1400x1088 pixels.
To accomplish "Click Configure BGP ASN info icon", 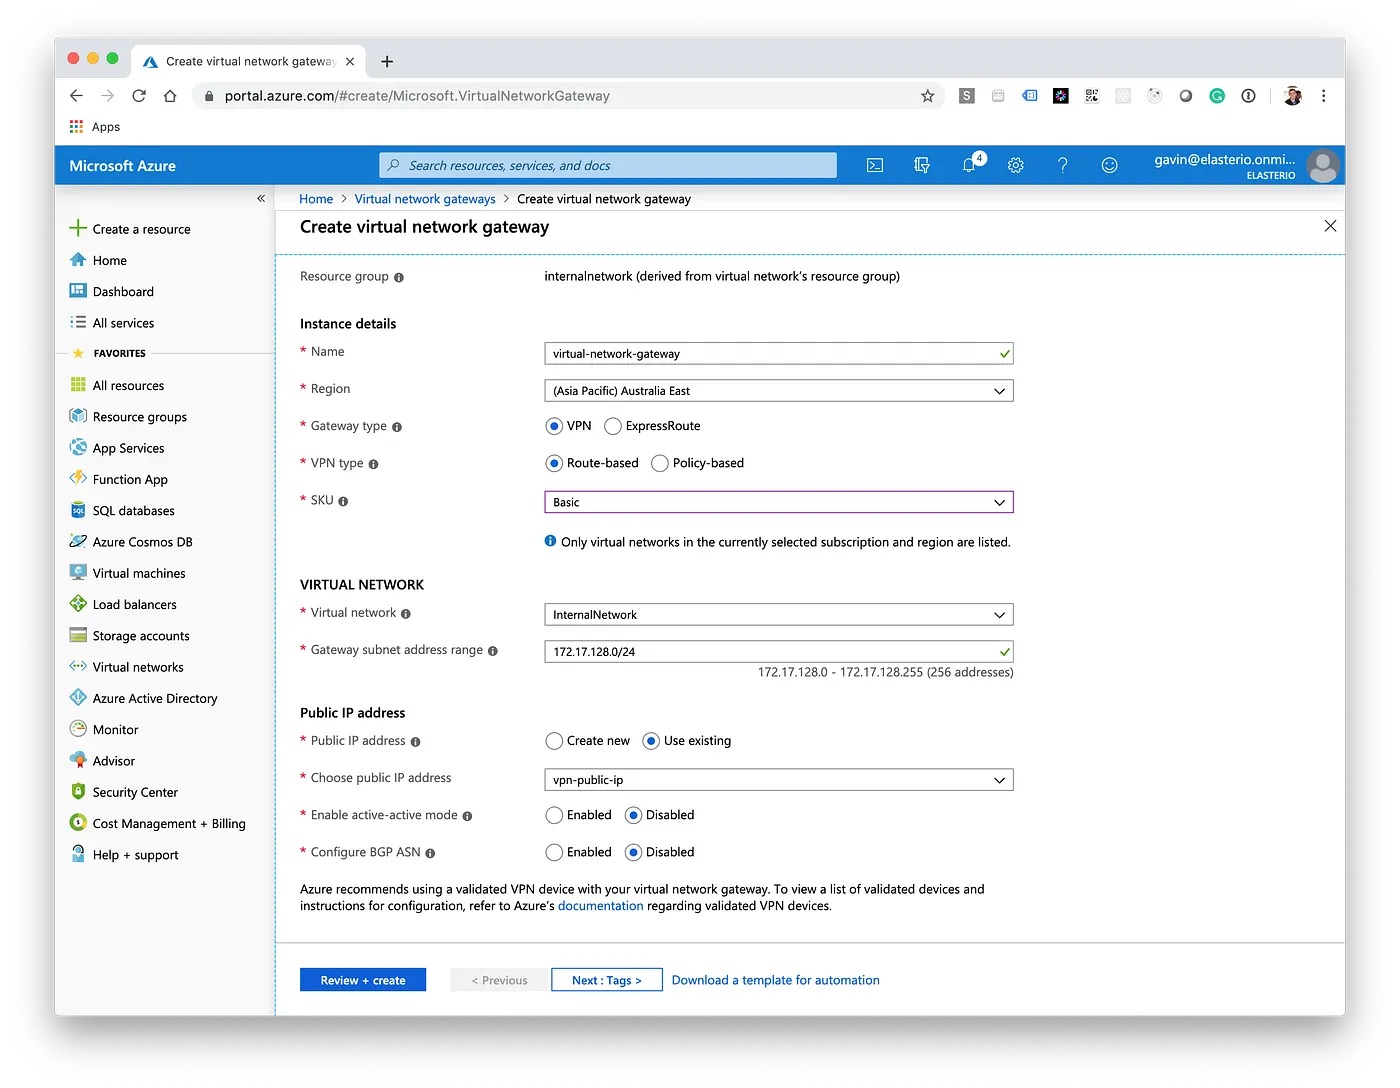I will (430, 853).
